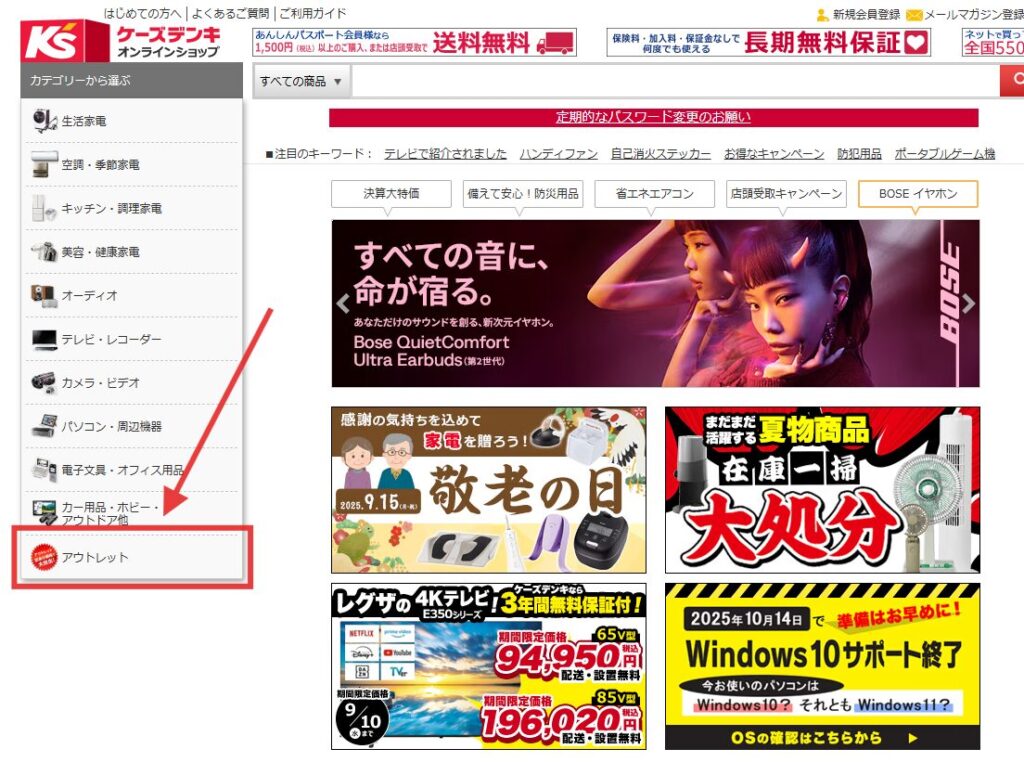This screenshot has height=762, width=1024.
Task: Choose カメラ・ビデオ in category menu
Action: 131,383
